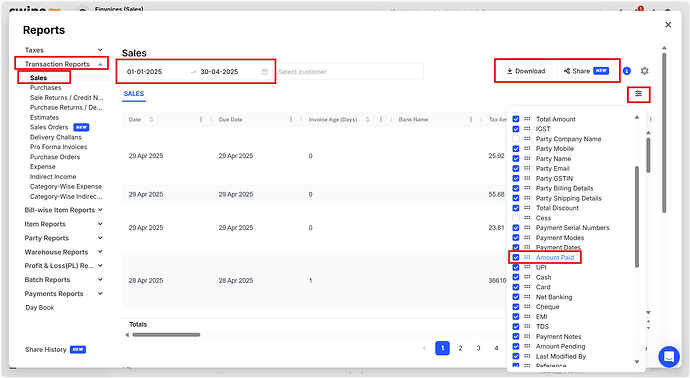
Task: Uncheck the IGST column
Action: 516,129
